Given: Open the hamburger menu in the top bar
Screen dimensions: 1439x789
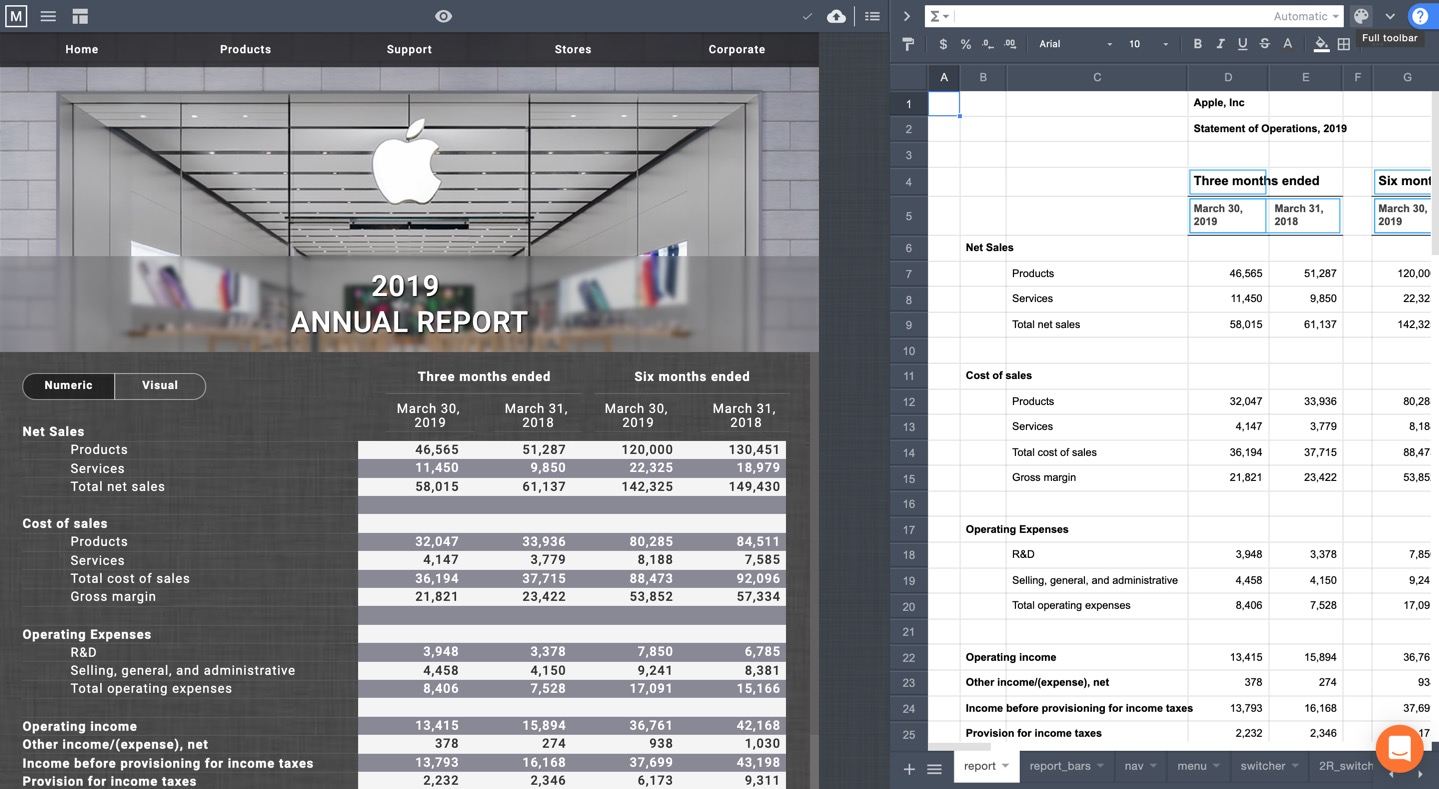Looking at the screenshot, I should (x=48, y=16).
